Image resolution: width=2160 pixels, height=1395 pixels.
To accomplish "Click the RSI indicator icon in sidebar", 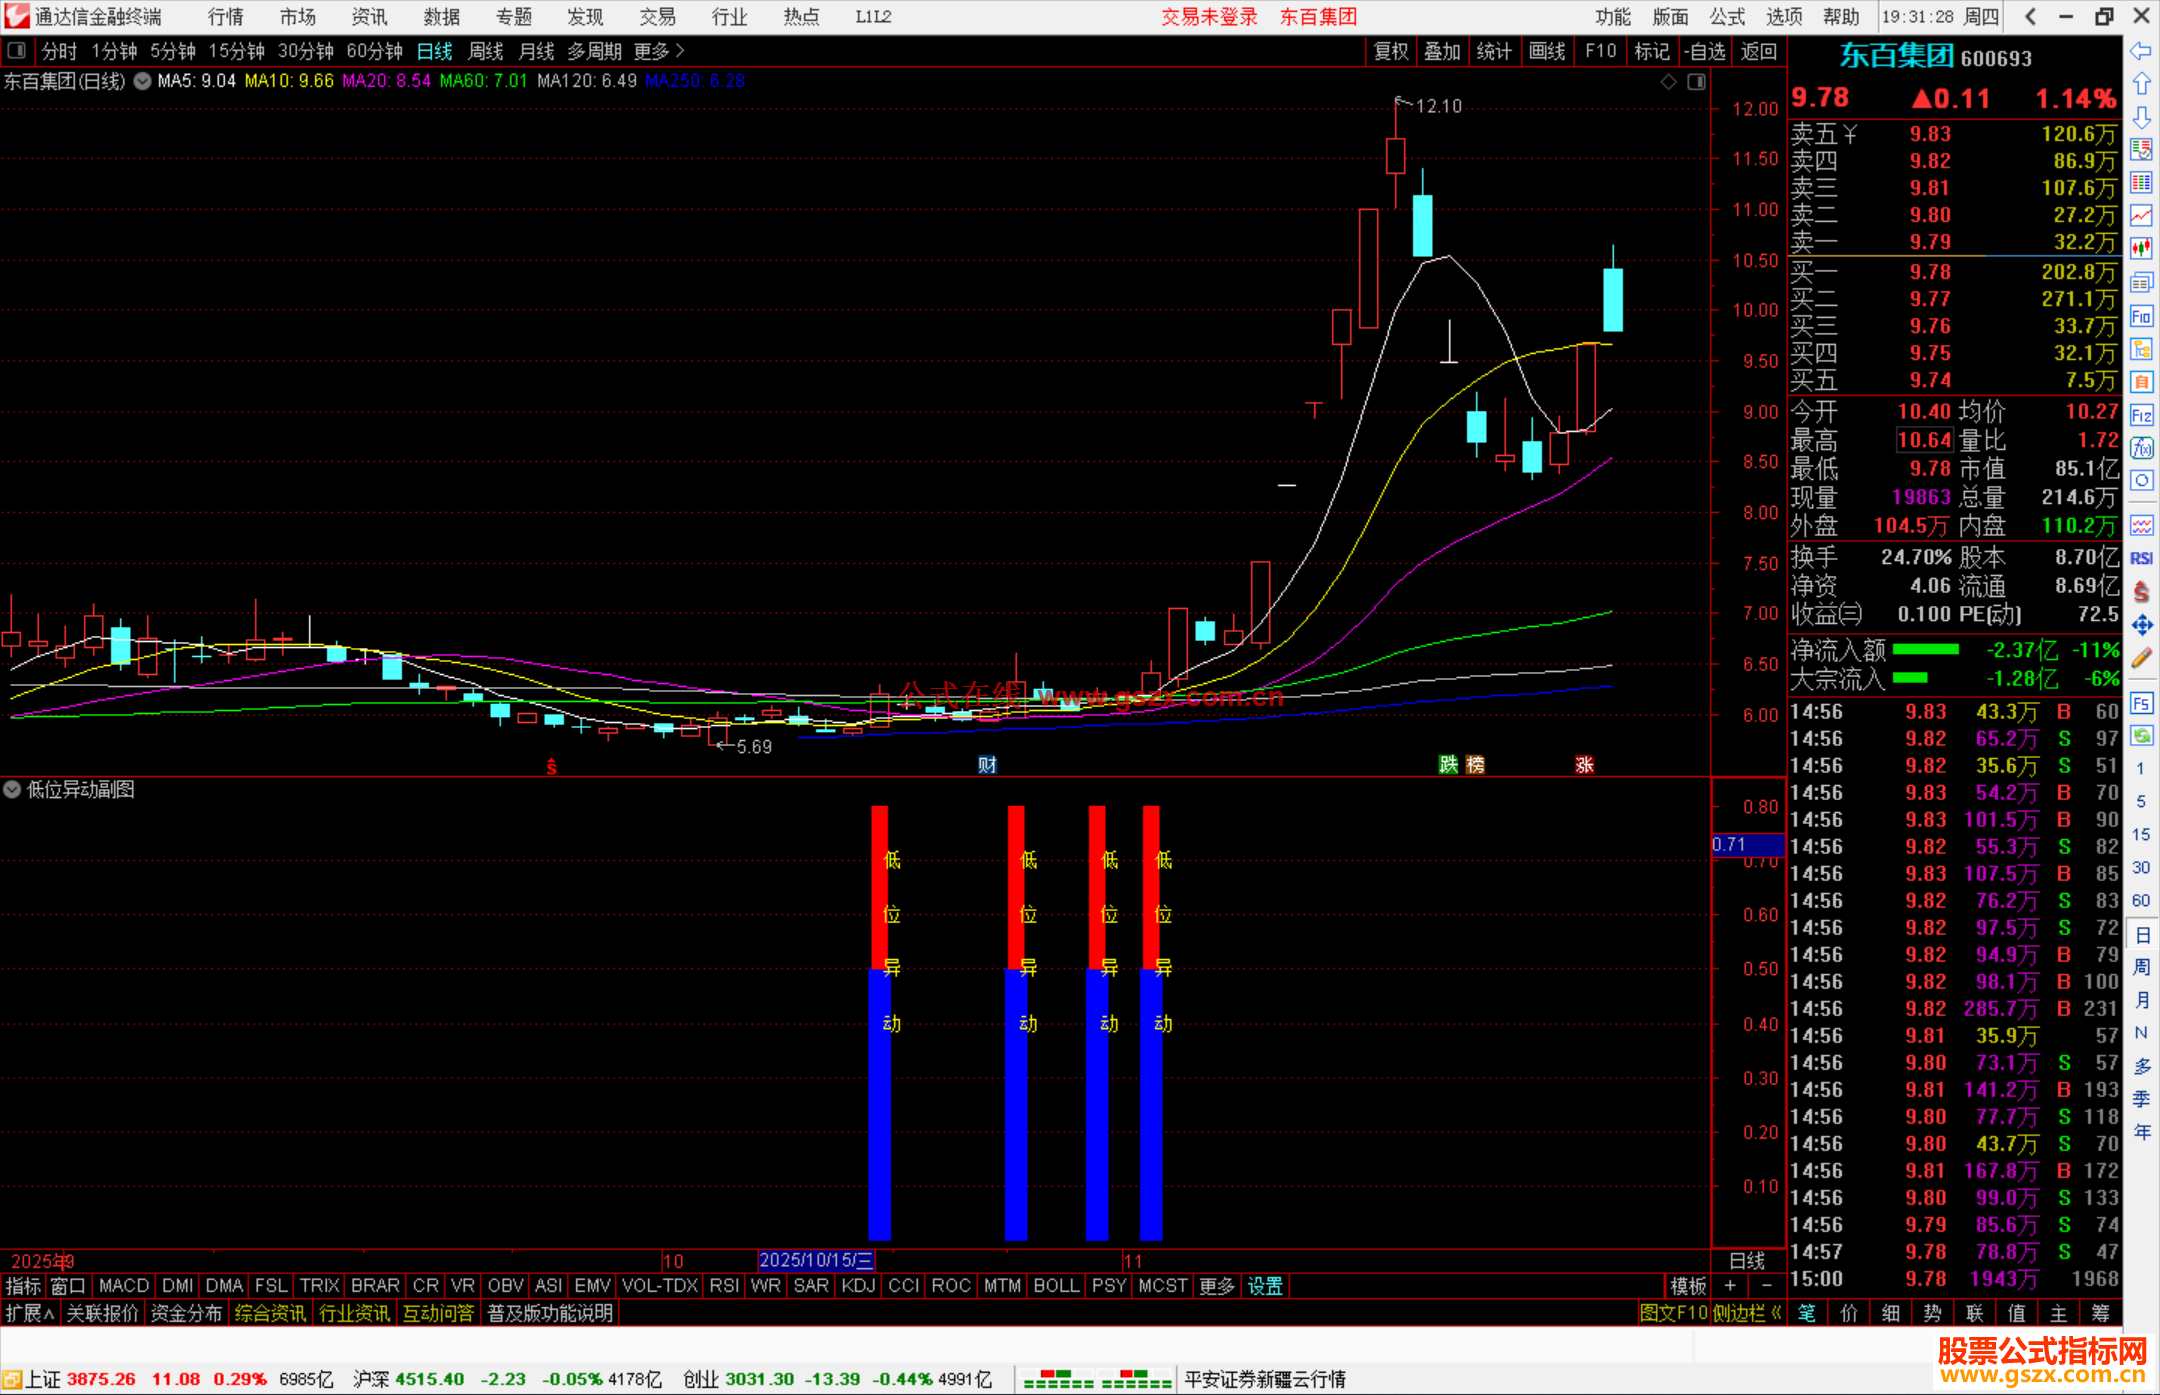I will [2141, 559].
